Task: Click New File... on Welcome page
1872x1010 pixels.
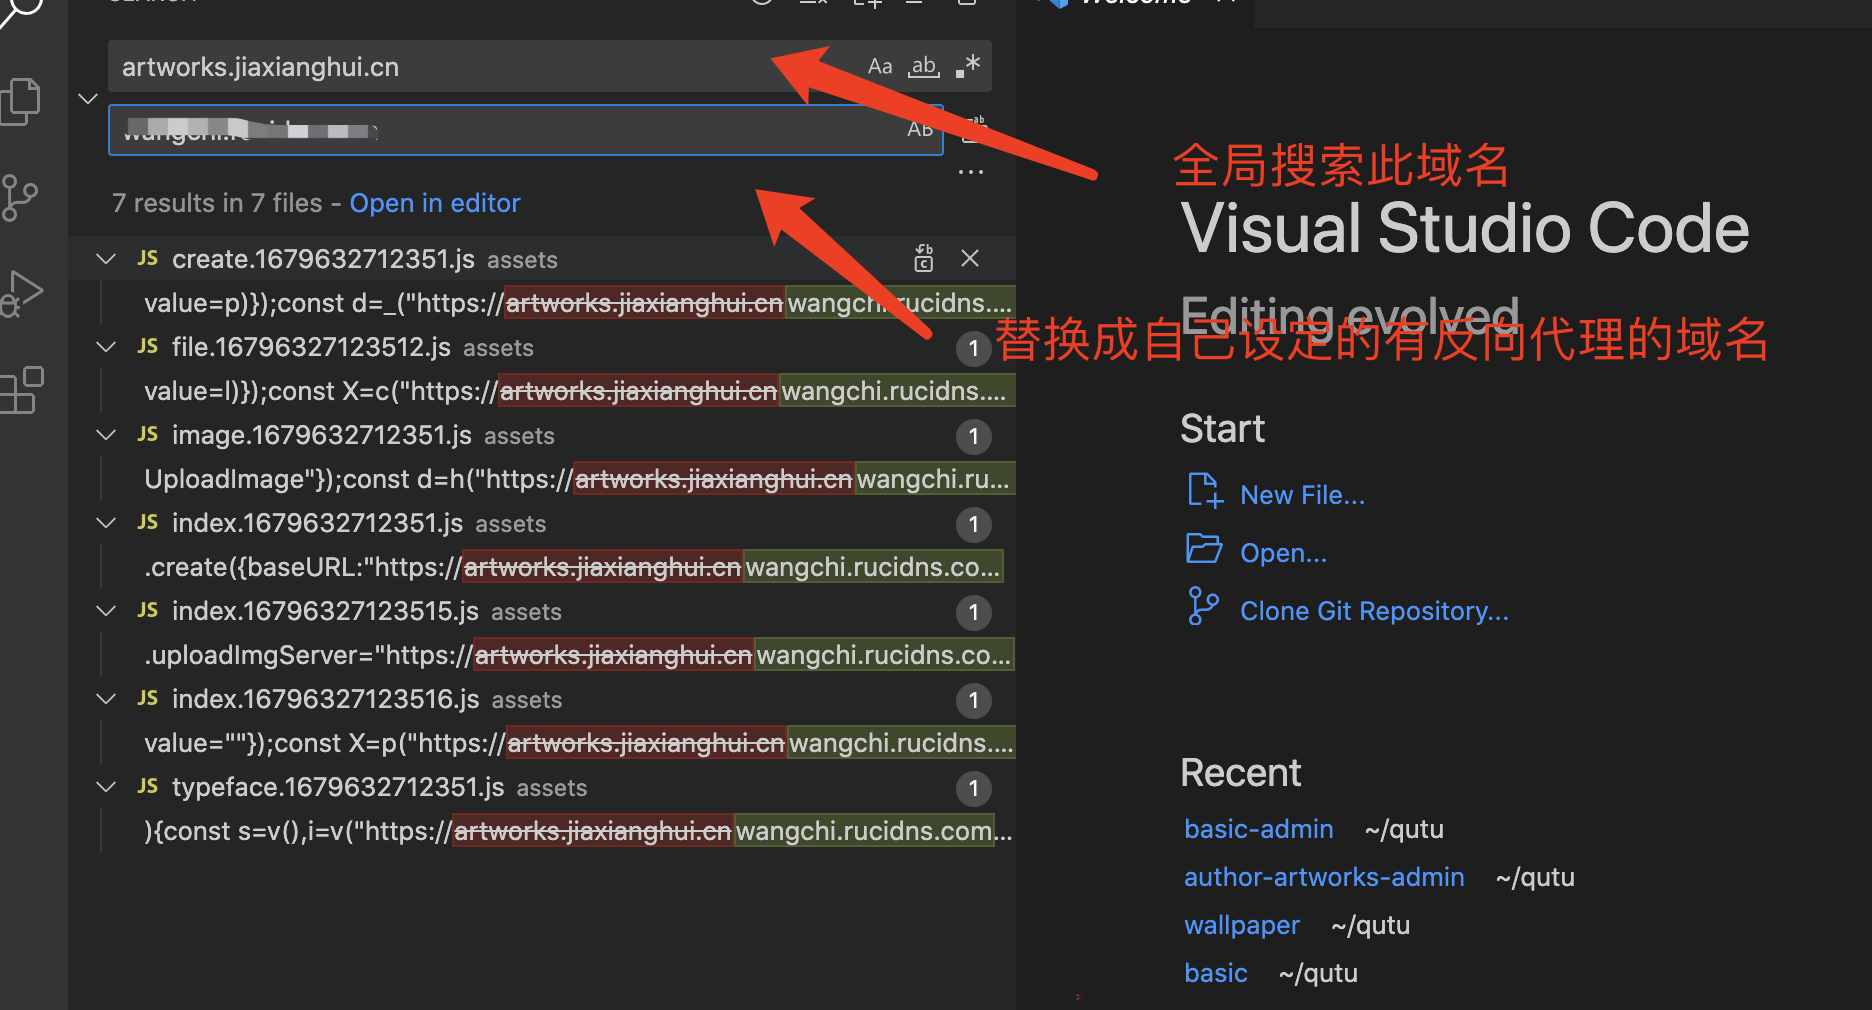Action: [1302, 495]
